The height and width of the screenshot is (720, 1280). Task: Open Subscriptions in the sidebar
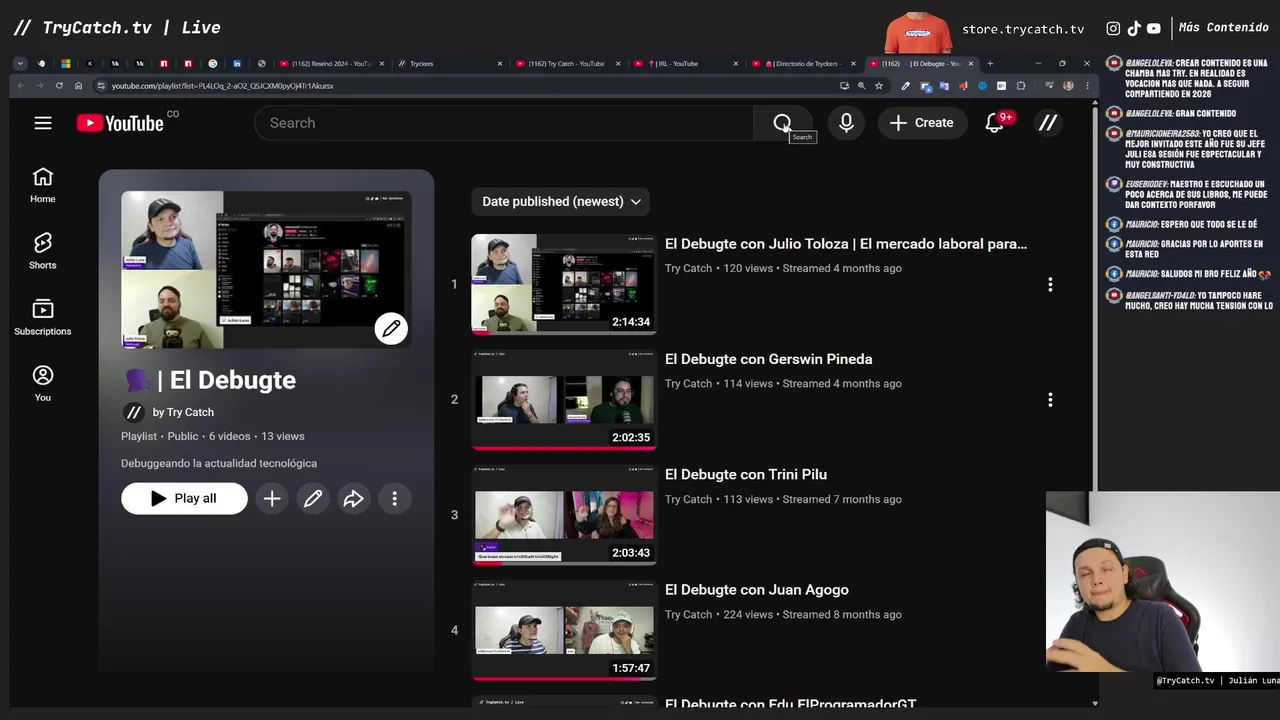42,317
